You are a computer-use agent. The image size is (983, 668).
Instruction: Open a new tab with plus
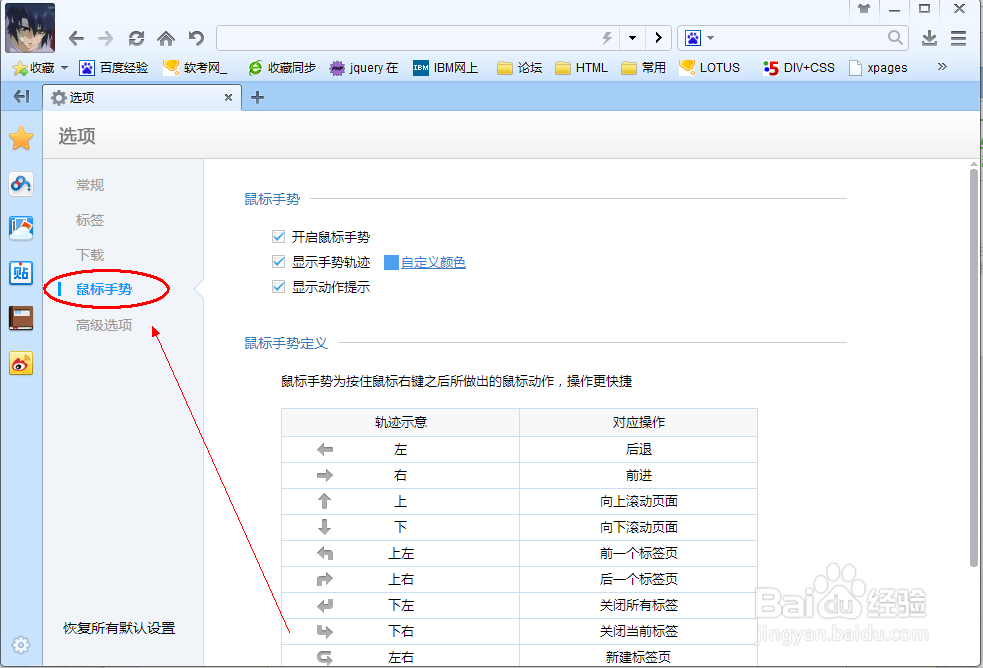tap(257, 98)
